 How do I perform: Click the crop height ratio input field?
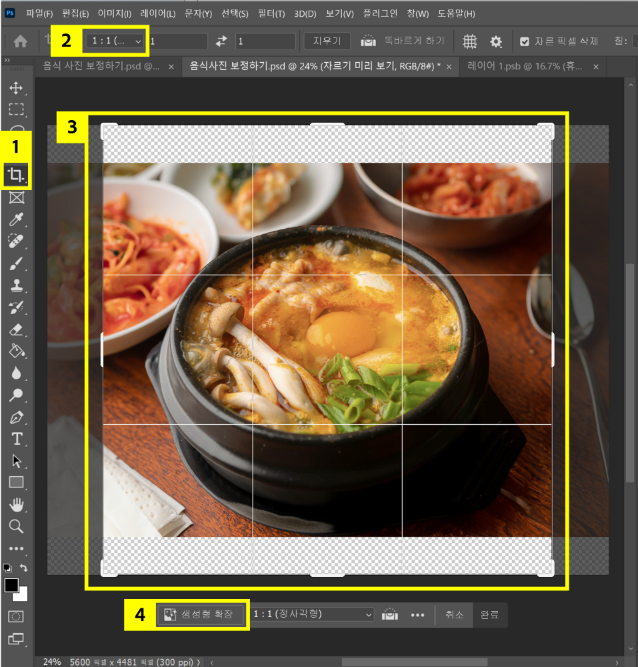pos(265,41)
